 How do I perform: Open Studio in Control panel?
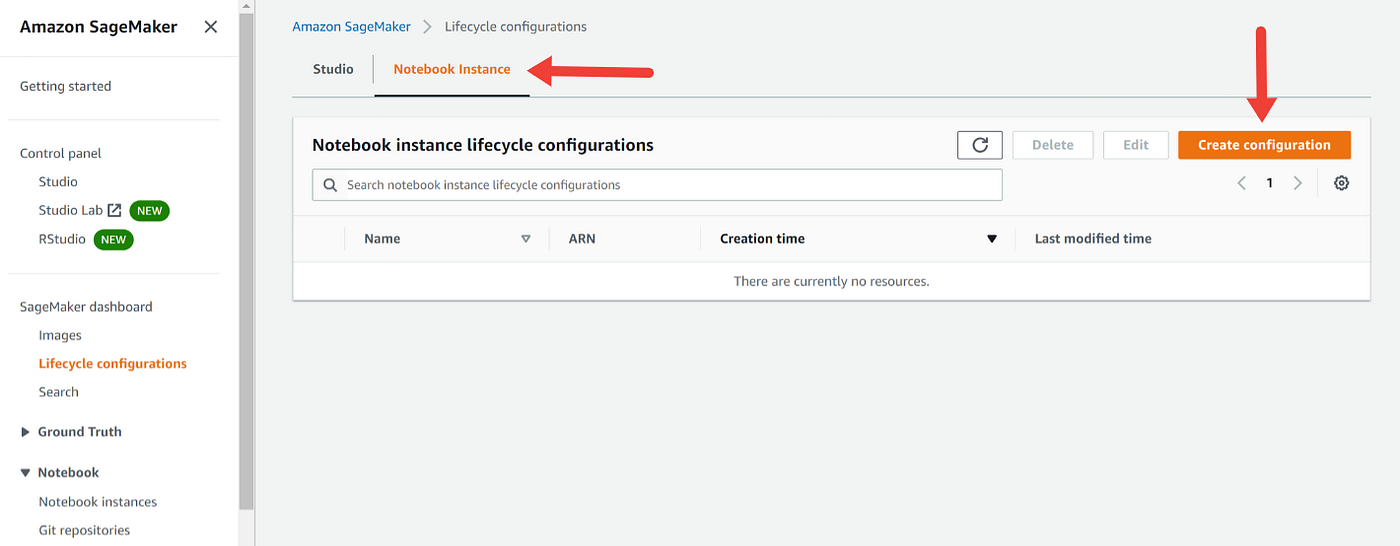[x=58, y=182]
